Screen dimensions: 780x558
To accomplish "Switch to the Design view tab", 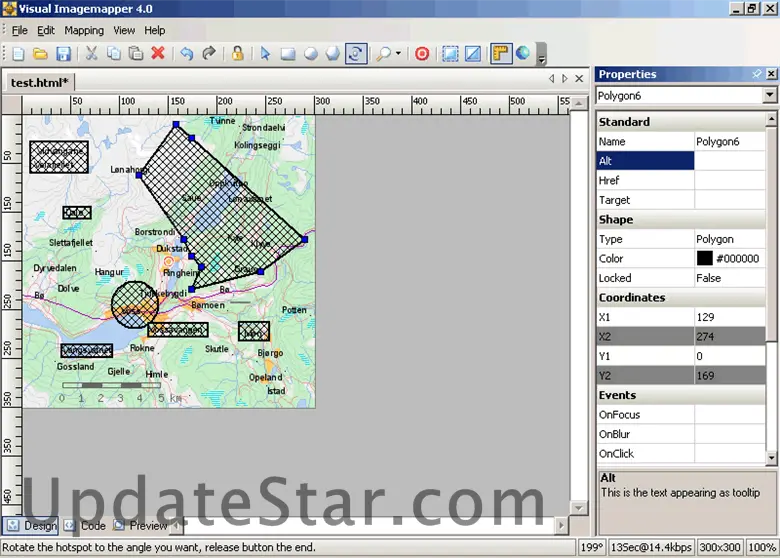I will point(31,526).
